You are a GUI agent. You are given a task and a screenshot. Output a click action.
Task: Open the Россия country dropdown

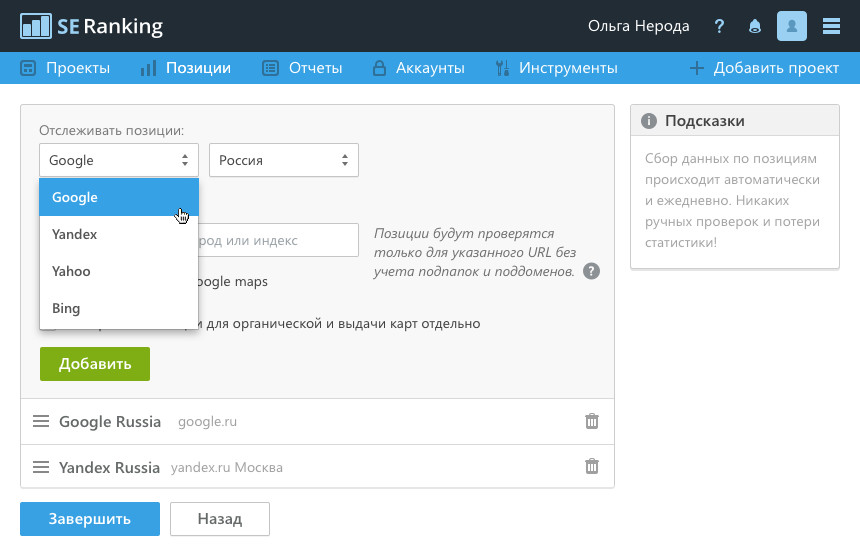(x=284, y=160)
